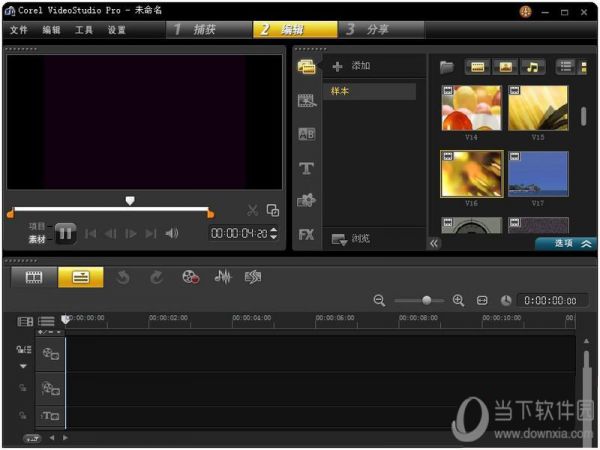Open the 浏览 browse dropdown
600x450 pixels.
(350, 239)
